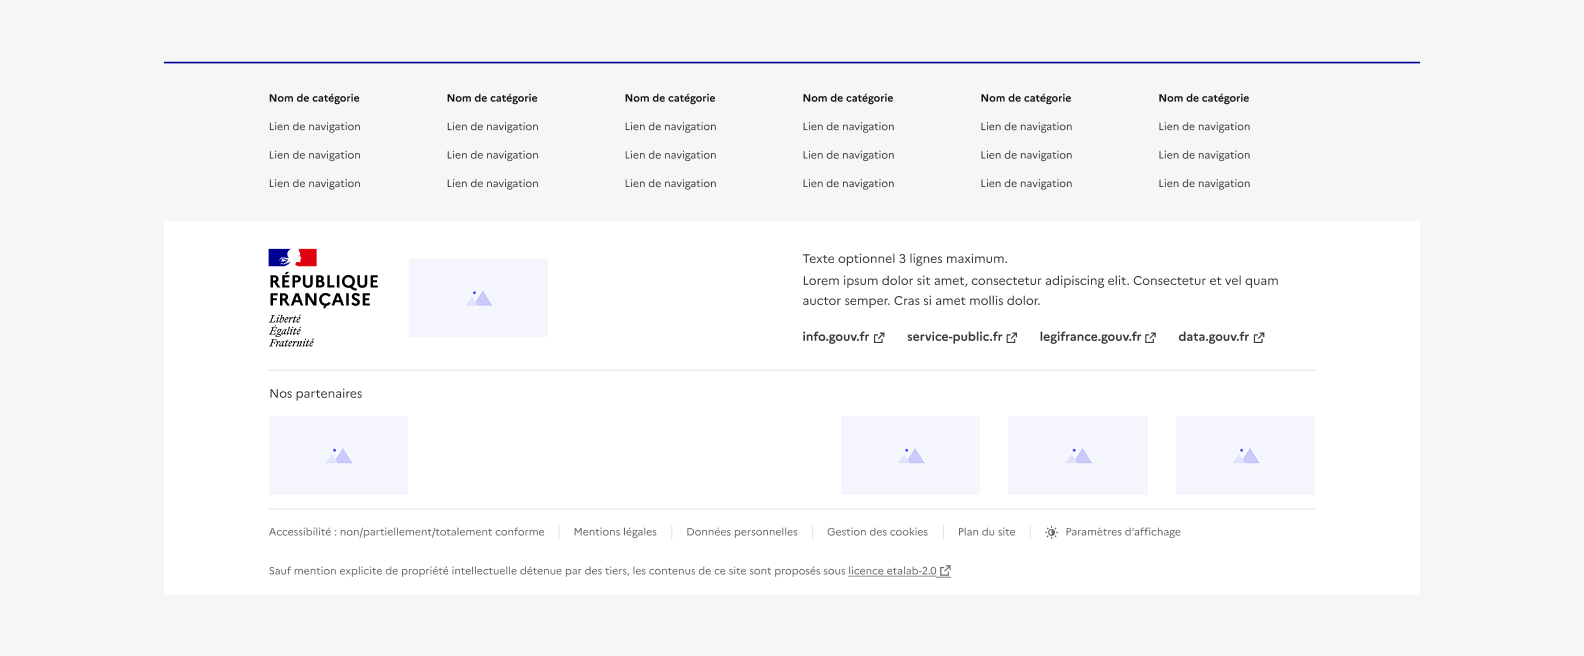The height and width of the screenshot is (656, 1584).
Task: Click the external-link icon after info.gouv.fr
Action: [879, 338]
